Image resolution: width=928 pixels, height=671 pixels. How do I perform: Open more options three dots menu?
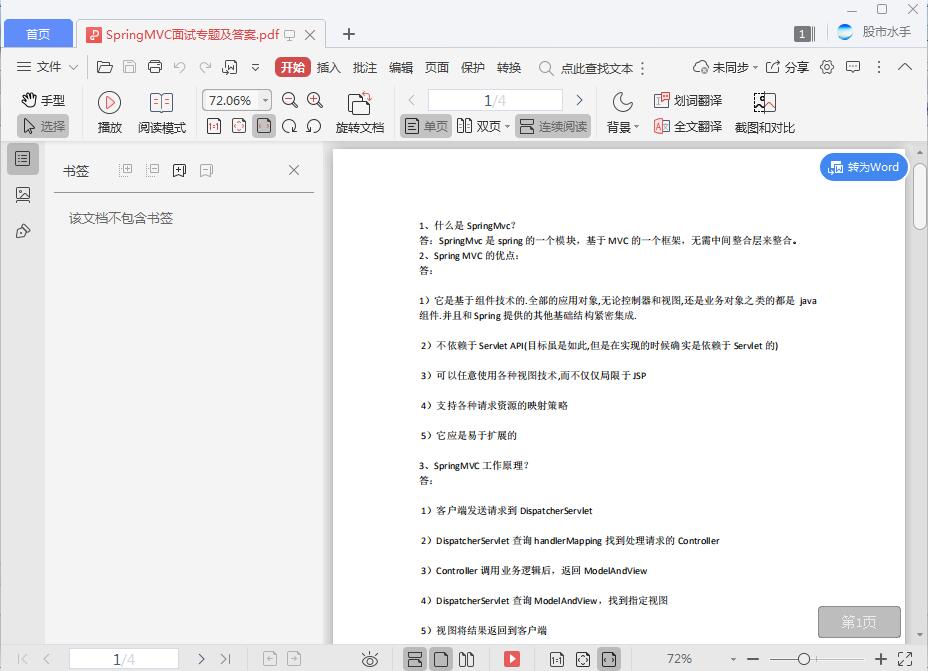(x=879, y=67)
